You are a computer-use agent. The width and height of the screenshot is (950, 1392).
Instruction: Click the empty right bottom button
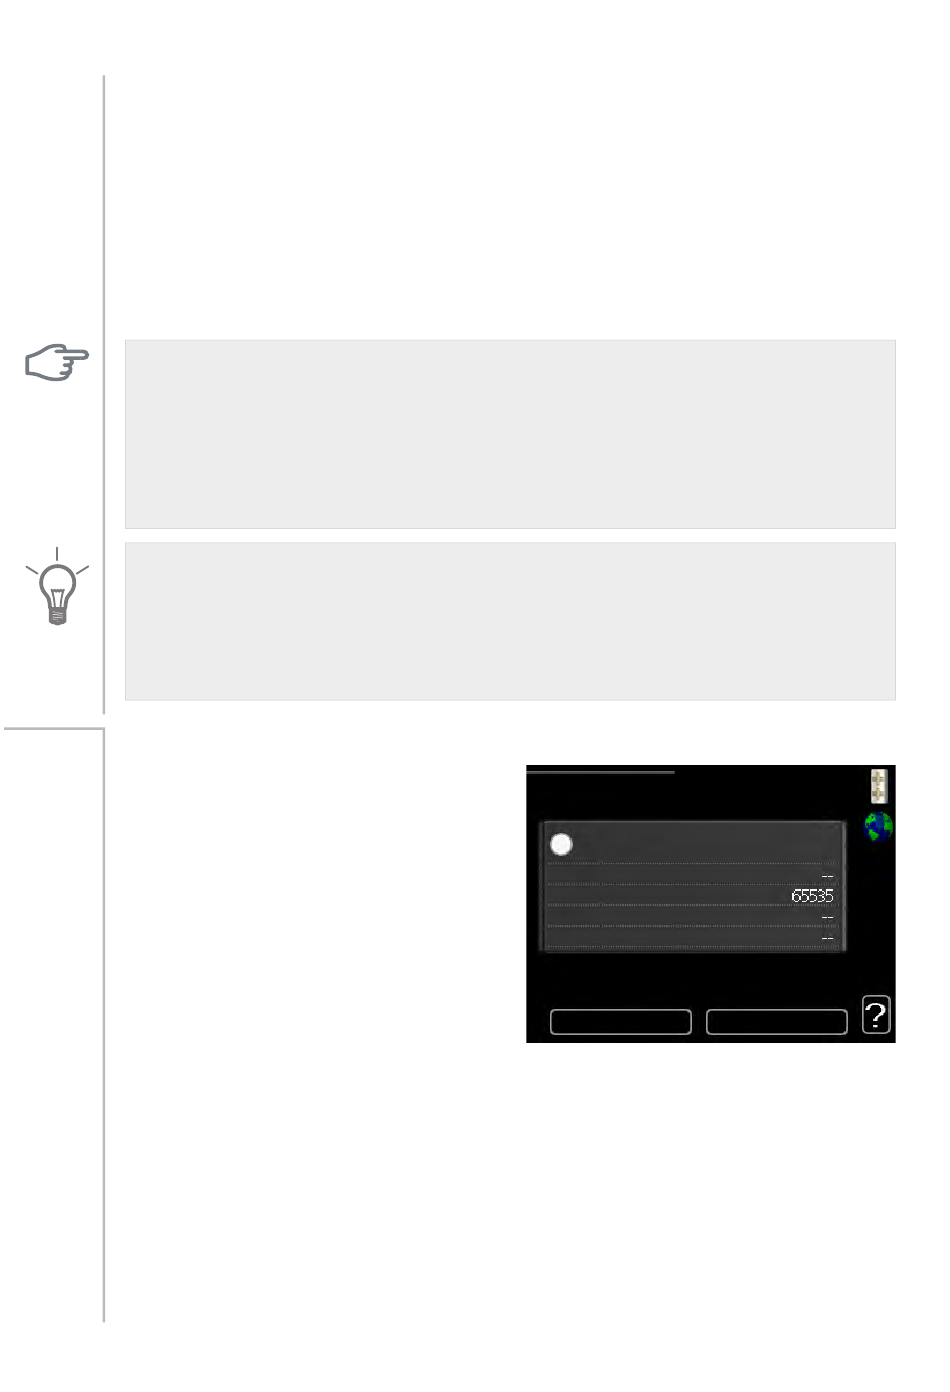pos(777,1021)
